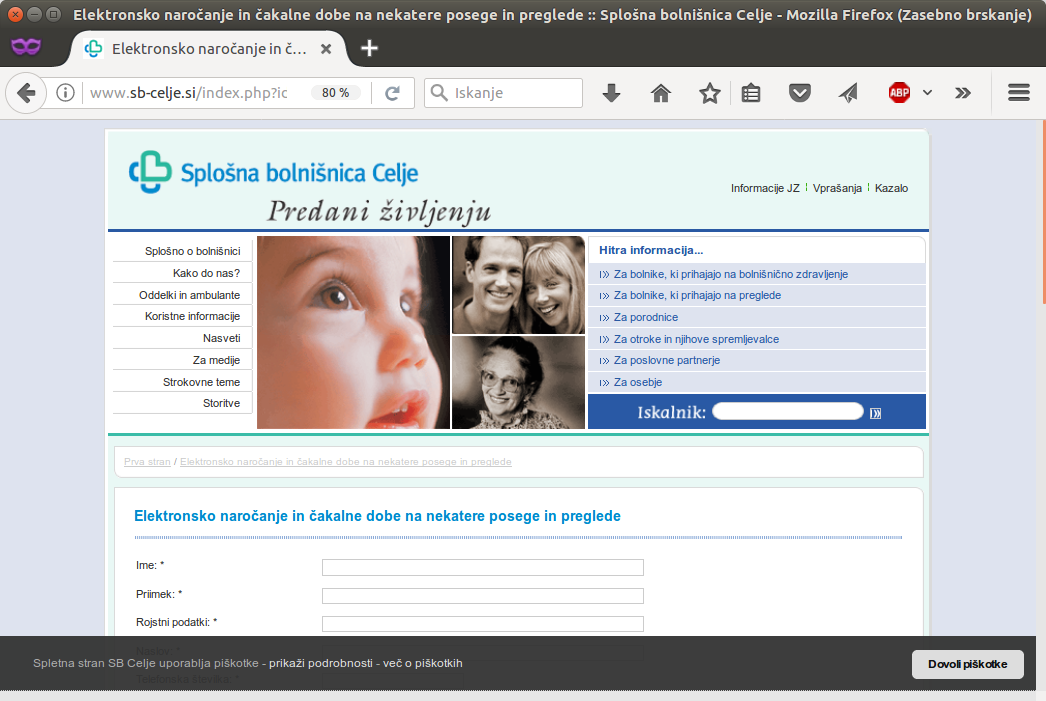Open the downloads arrow icon
This screenshot has height=701, width=1046.
click(611, 93)
